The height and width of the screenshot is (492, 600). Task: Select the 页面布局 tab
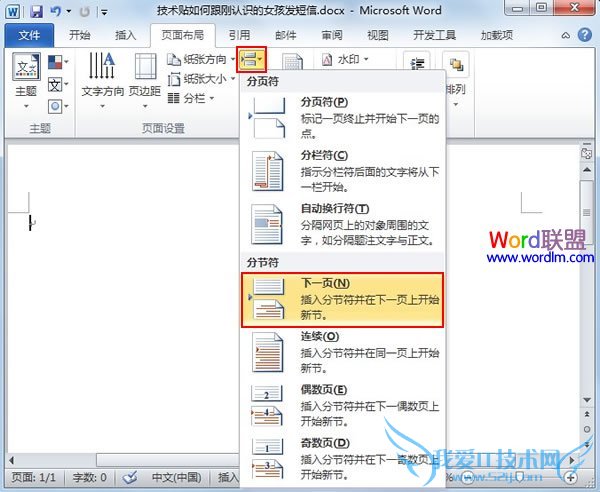point(183,35)
